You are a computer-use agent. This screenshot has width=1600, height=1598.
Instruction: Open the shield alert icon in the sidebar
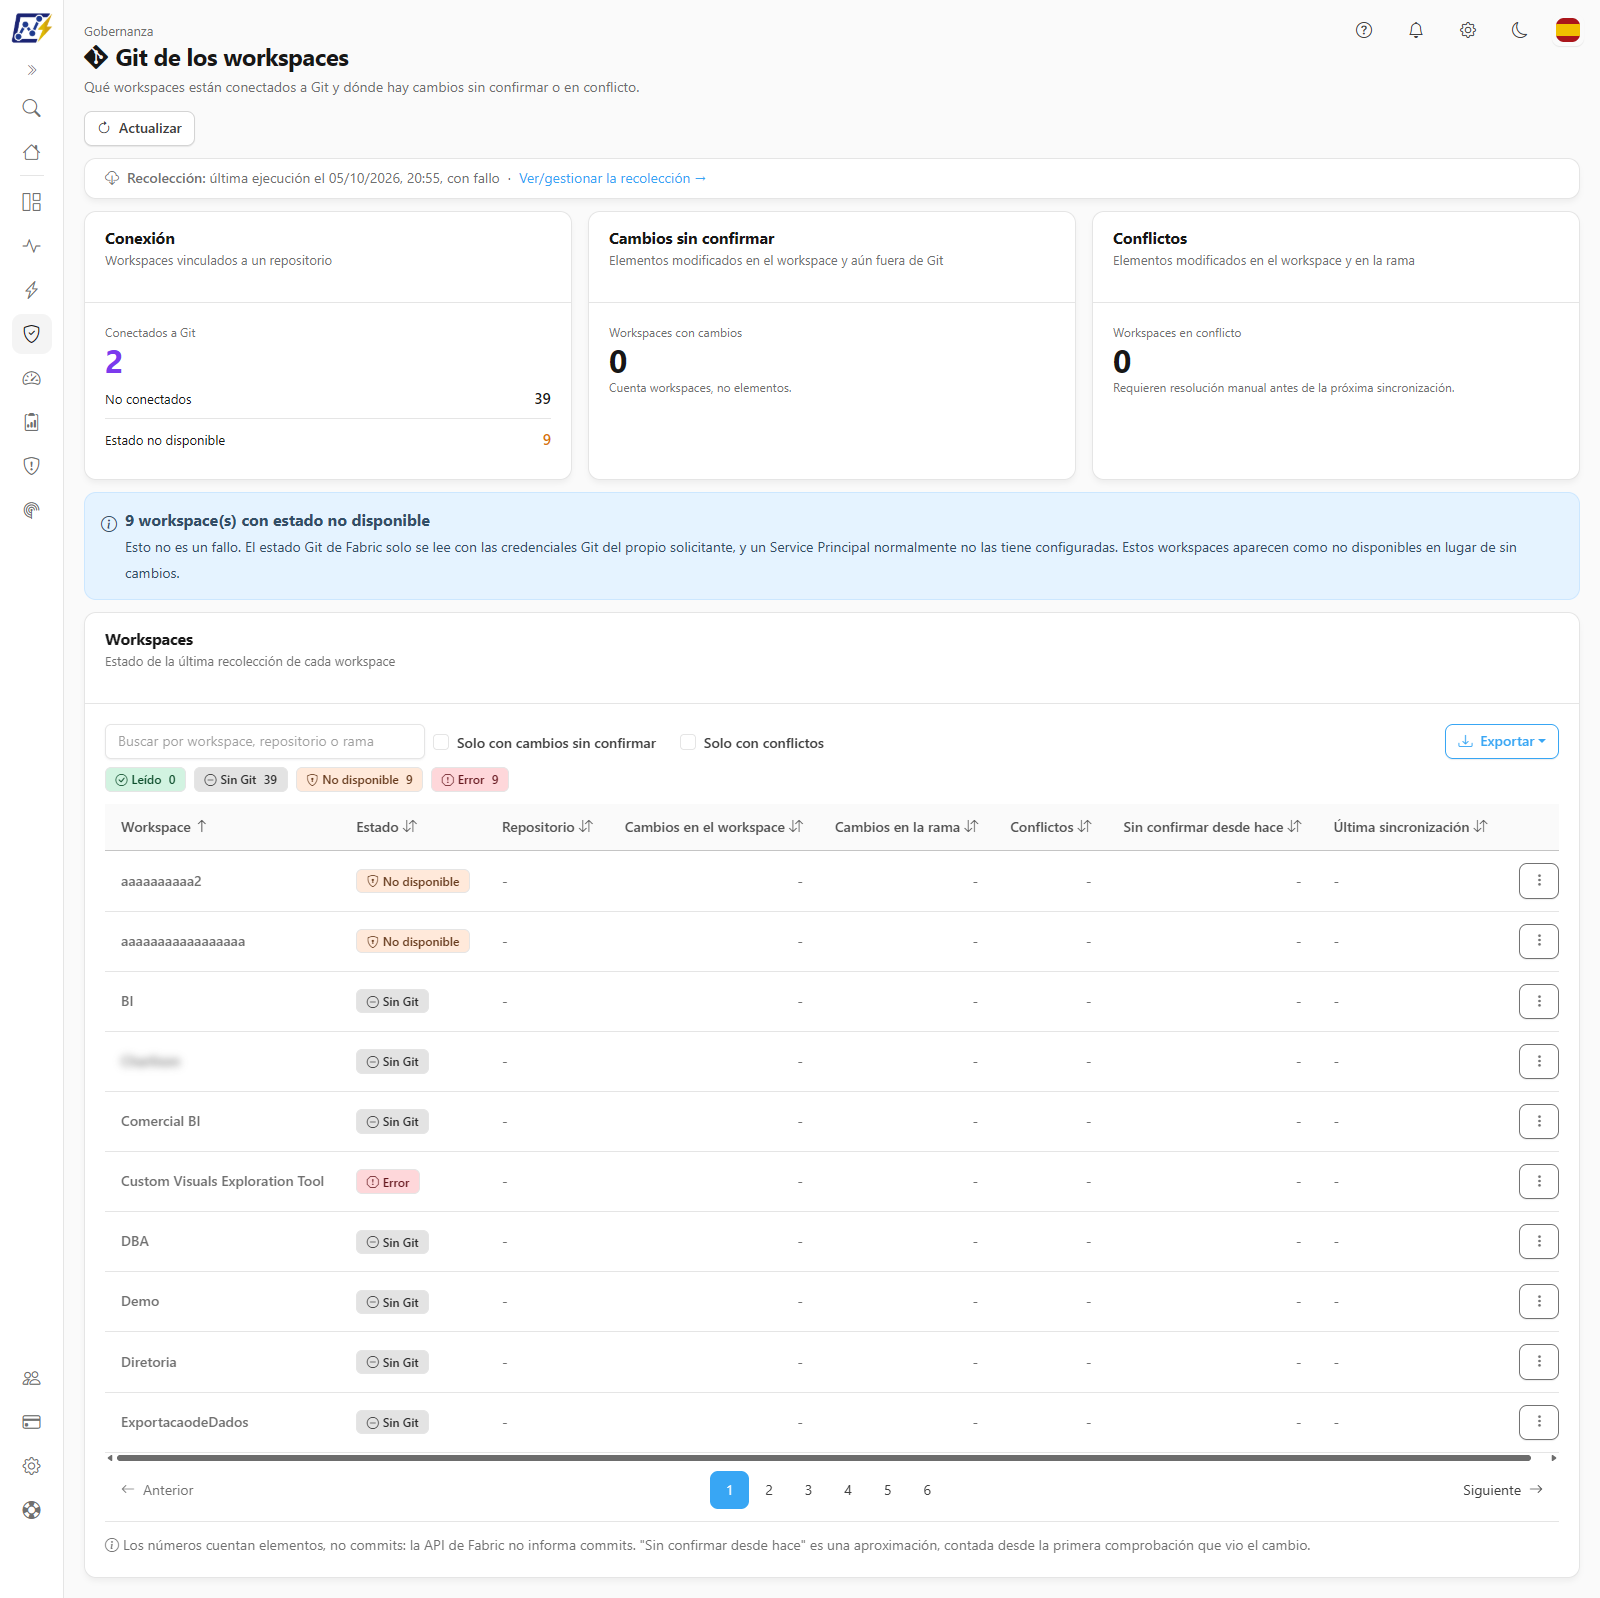pyautogui.click(x=32, y=466)
